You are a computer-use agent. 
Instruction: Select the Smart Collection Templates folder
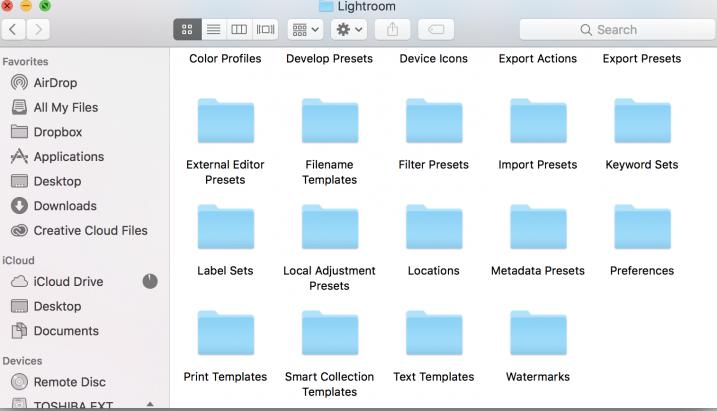click(x=330, y=333)
